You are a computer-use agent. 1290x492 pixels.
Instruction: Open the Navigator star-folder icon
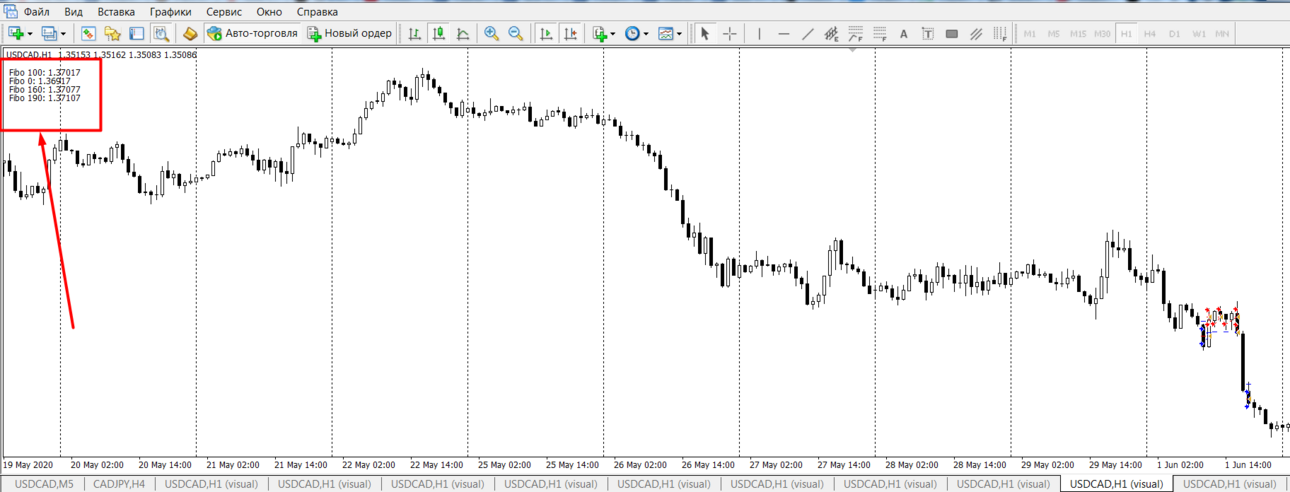click(113, 33)
